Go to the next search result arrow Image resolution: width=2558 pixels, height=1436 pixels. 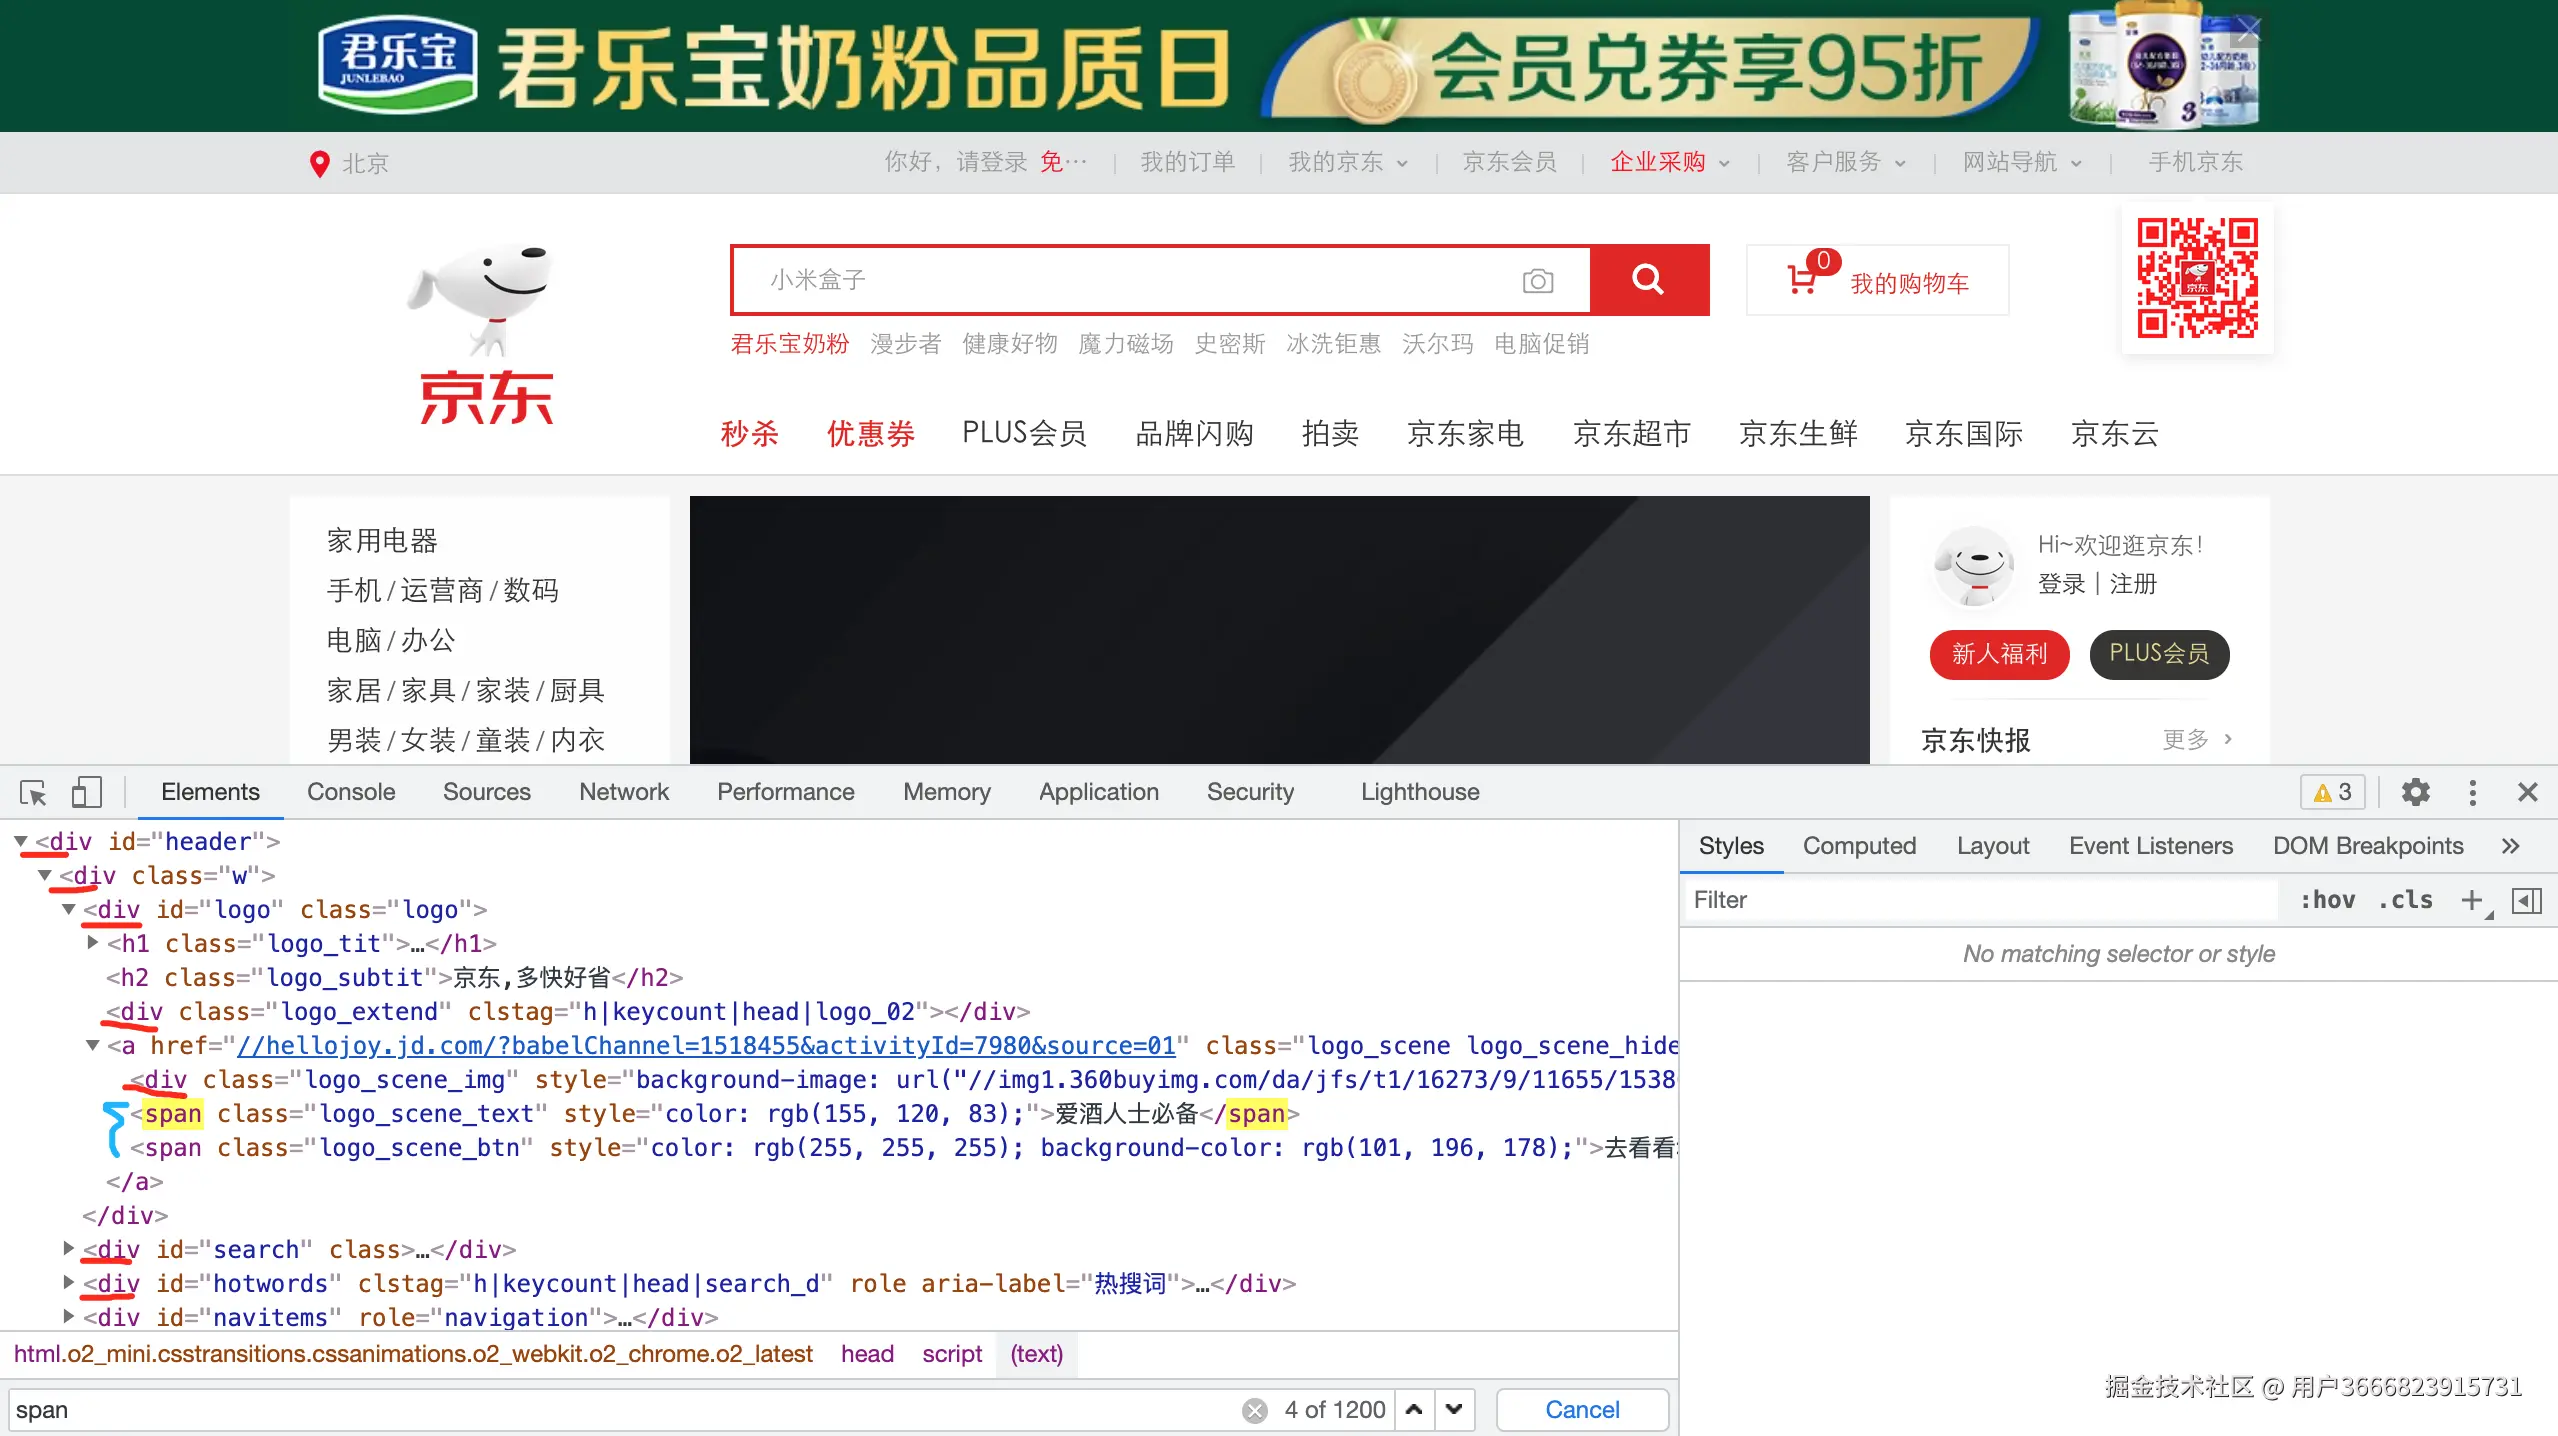tap(1454, 1410)
